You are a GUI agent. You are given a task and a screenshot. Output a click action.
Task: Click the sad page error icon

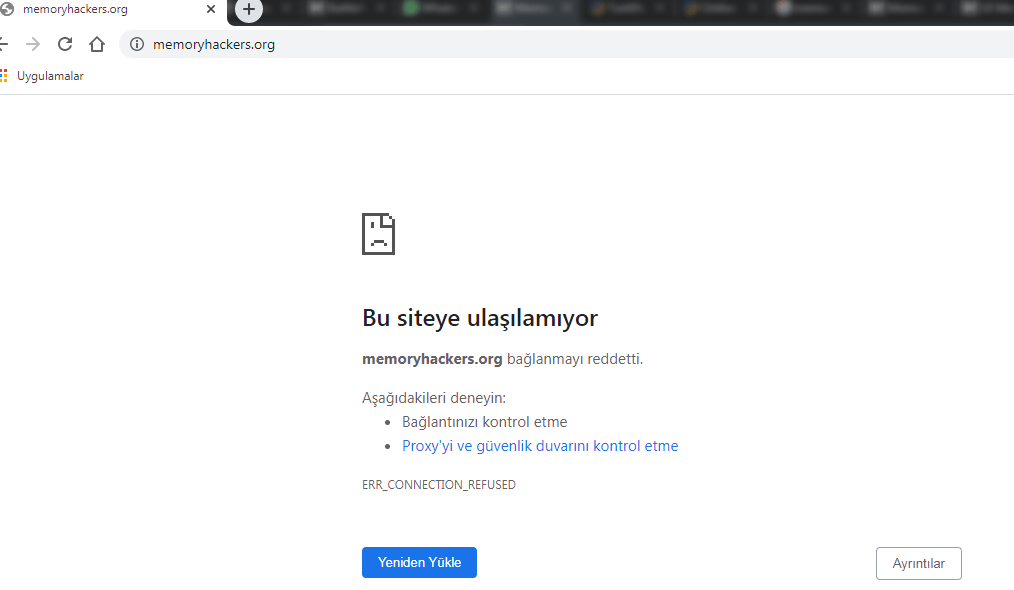(378, 234)
